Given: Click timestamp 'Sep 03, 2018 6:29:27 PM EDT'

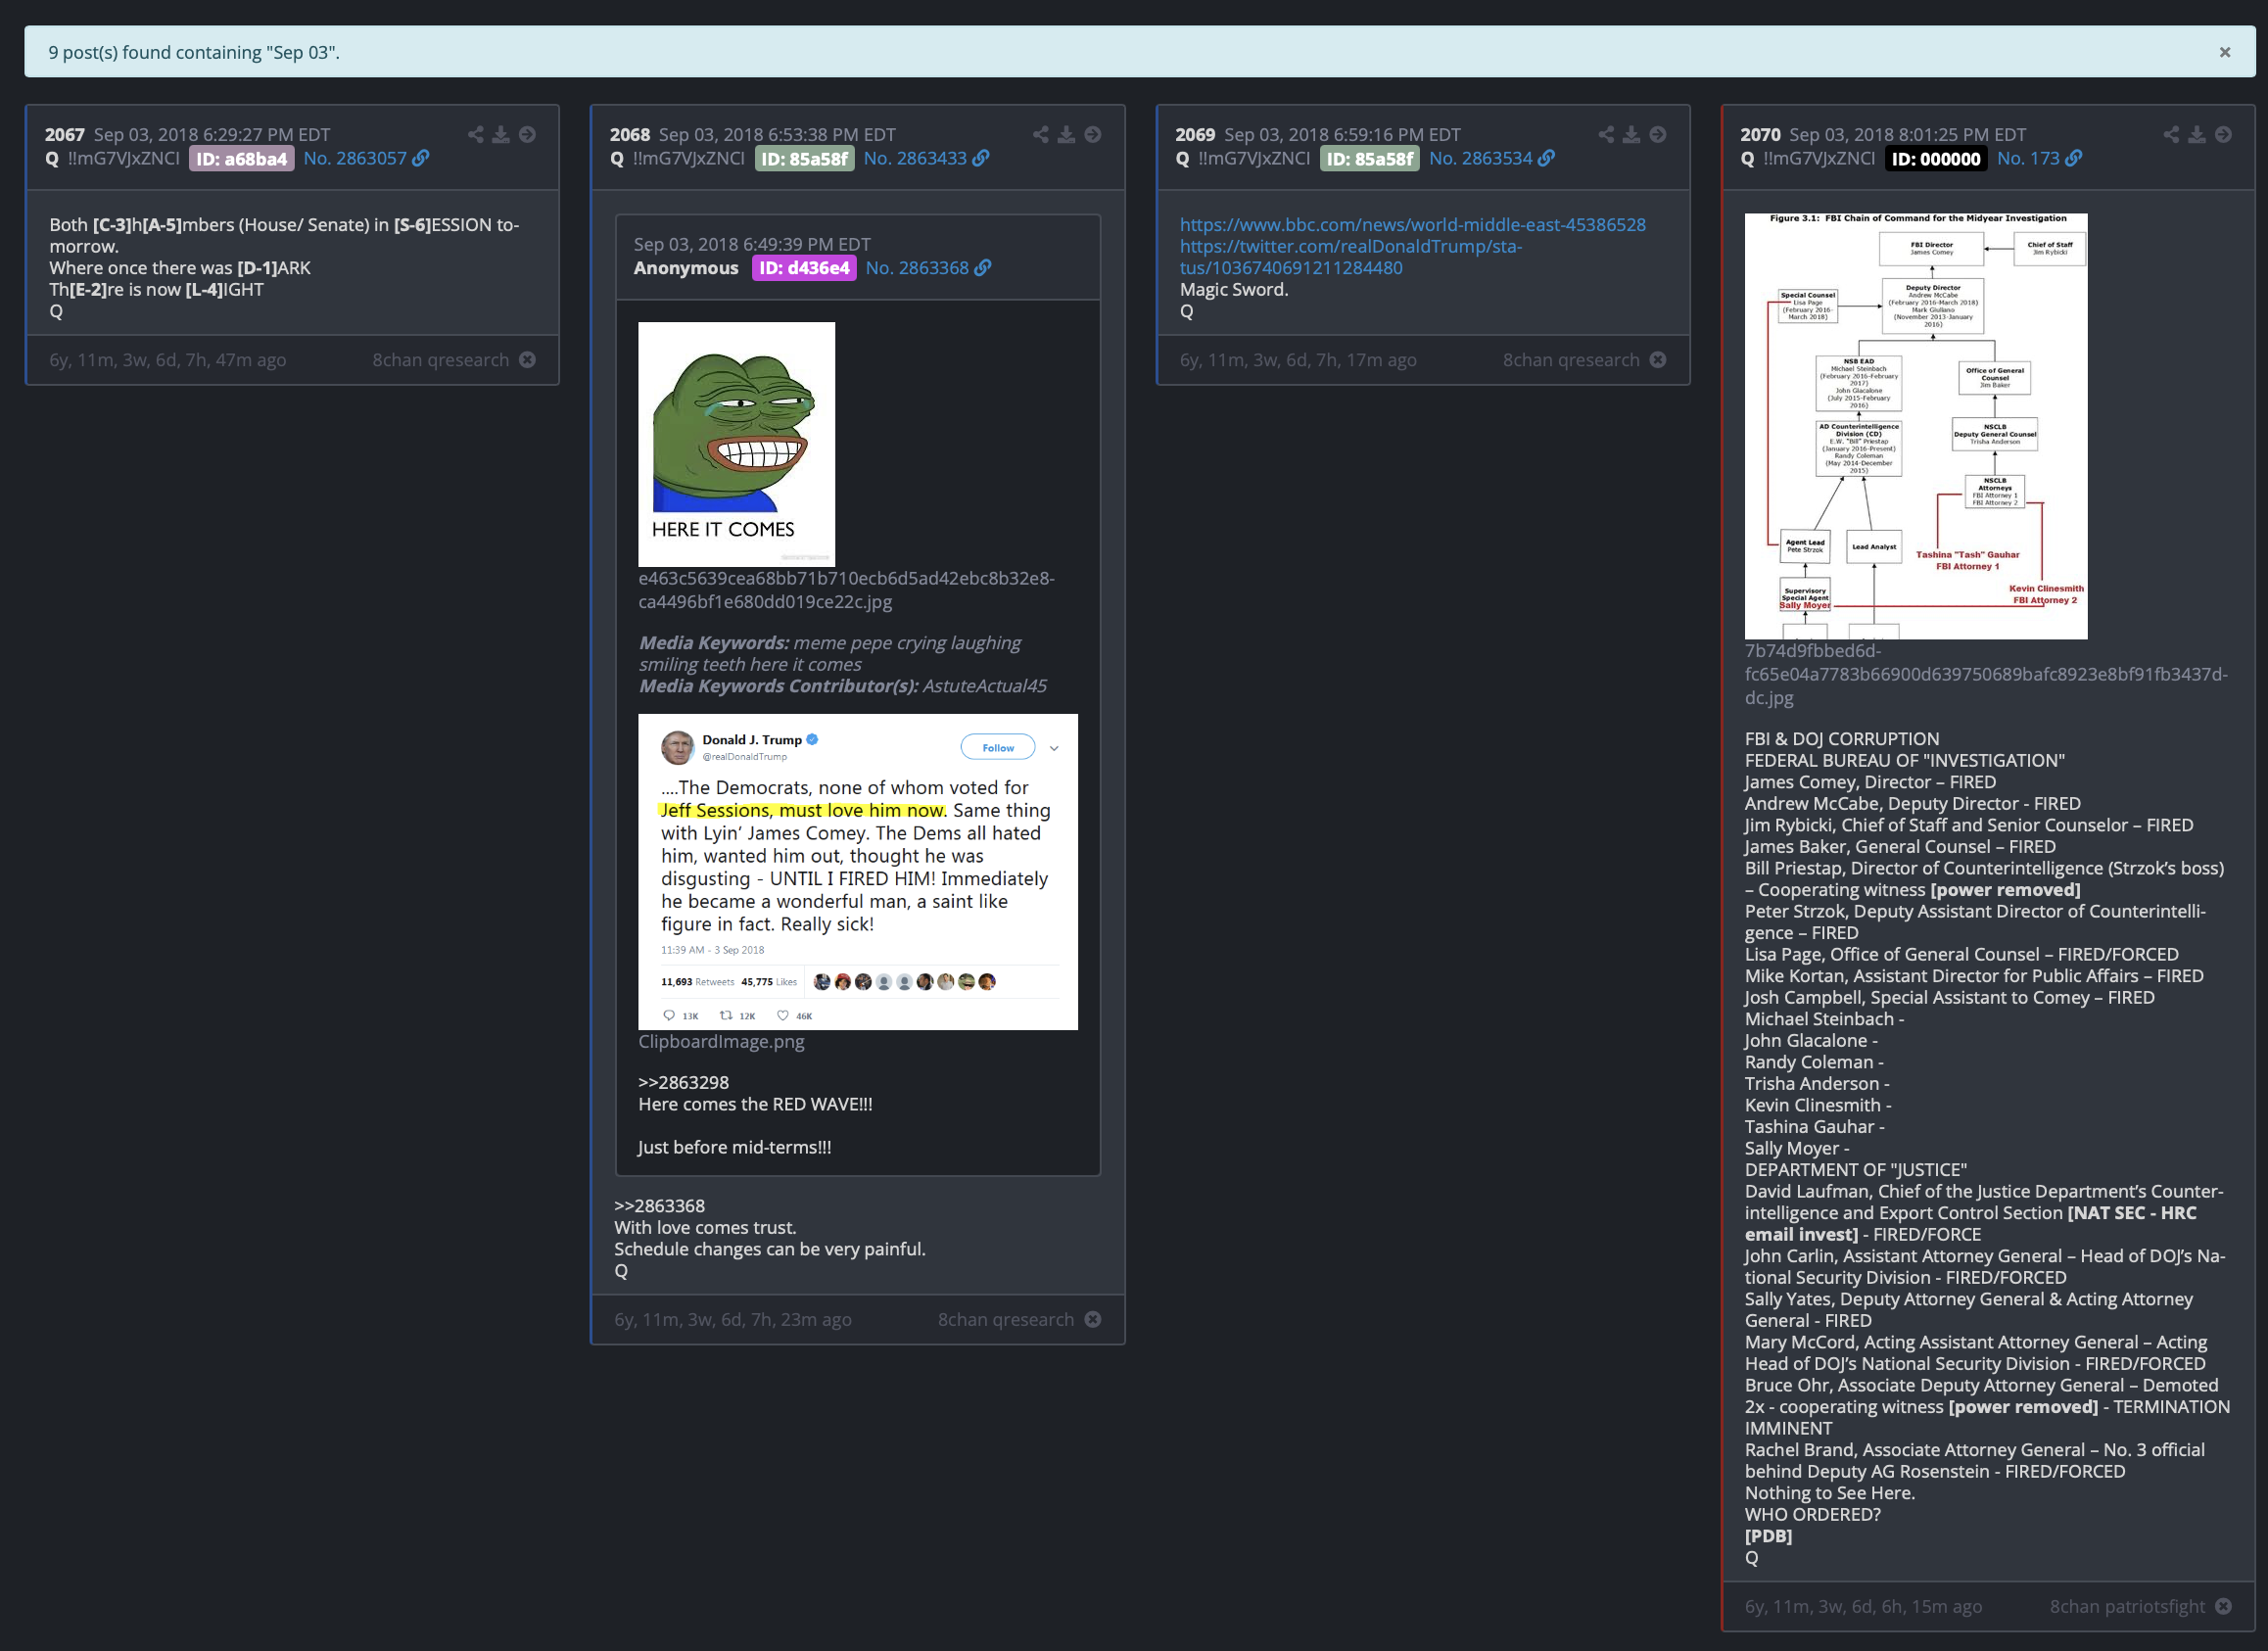Looking at the screenshot, I should [212, 135].
